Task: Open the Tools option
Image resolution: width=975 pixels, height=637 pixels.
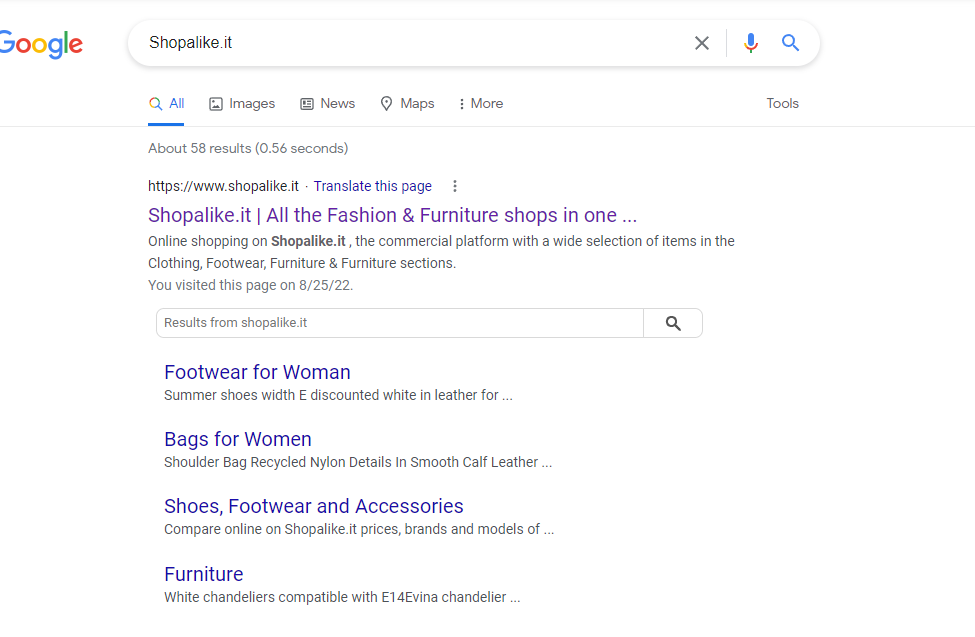Action: pyautogui.click(x=782, y=104)
